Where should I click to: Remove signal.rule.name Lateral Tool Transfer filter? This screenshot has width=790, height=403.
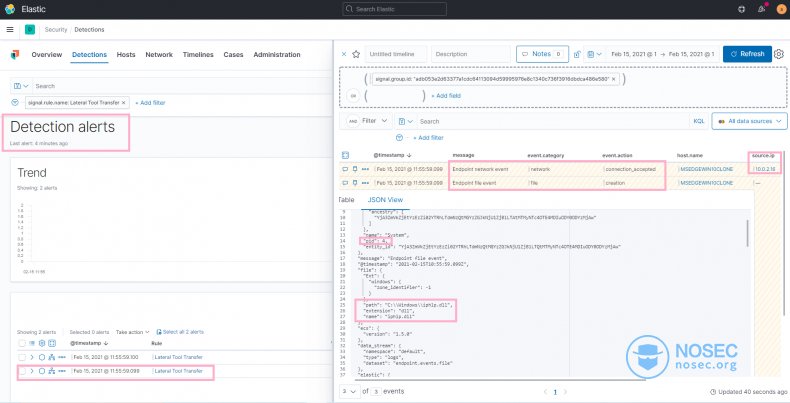123,102
